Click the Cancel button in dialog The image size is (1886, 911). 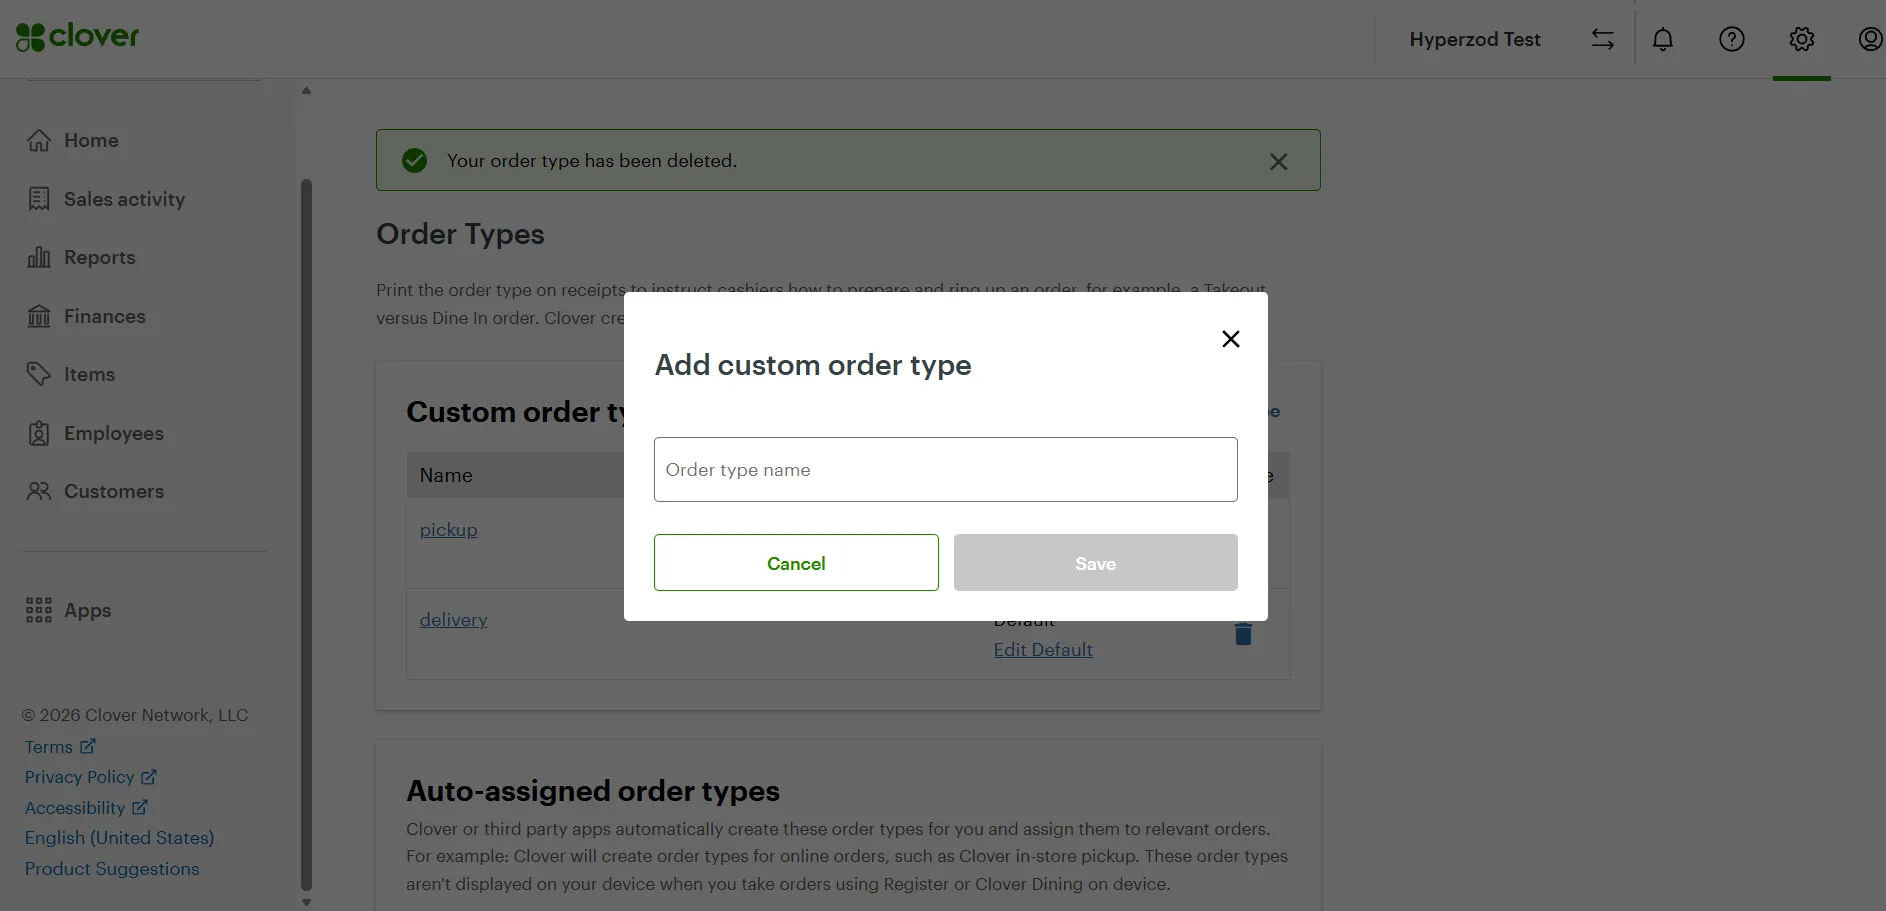point(796,563)
